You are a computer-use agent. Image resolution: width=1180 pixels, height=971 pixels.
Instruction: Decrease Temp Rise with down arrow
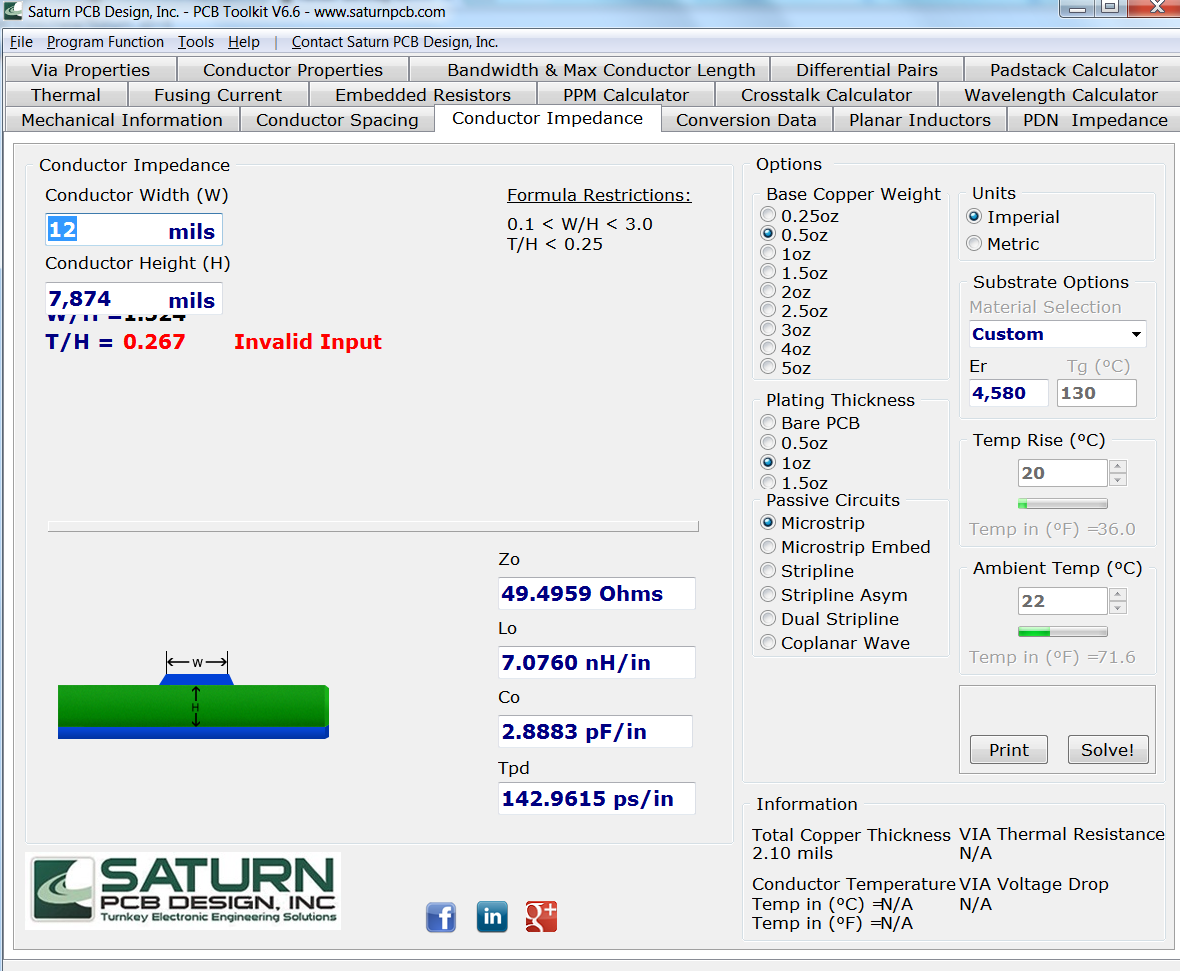pos(1118,479)
